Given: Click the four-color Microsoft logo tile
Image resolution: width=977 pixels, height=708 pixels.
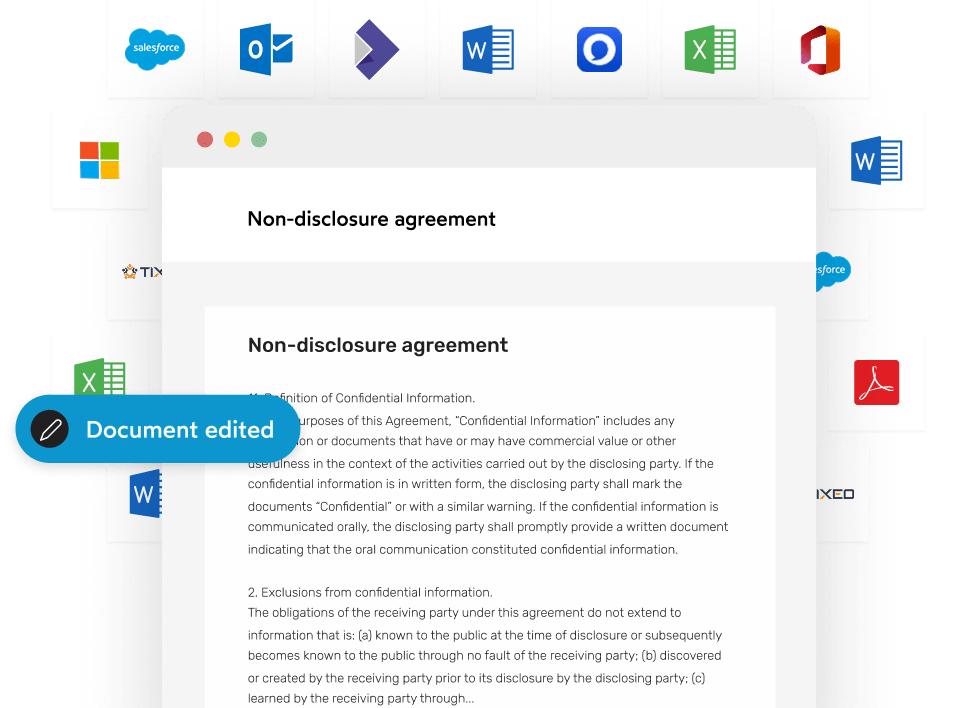Looking at the screenshot, I should [99, 160].
